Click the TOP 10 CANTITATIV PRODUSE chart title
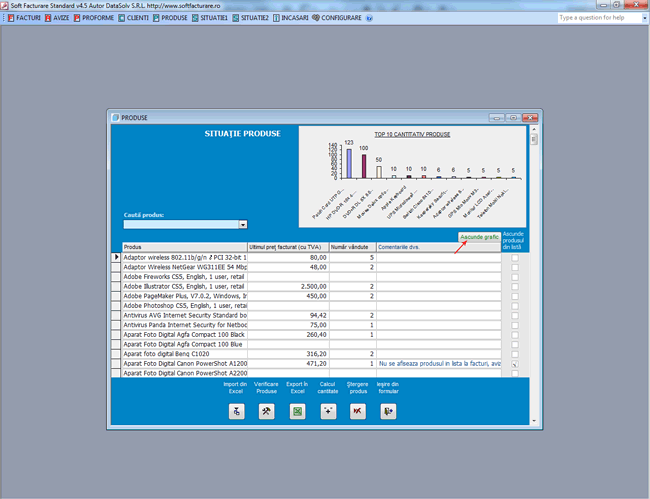 [412, 135]
